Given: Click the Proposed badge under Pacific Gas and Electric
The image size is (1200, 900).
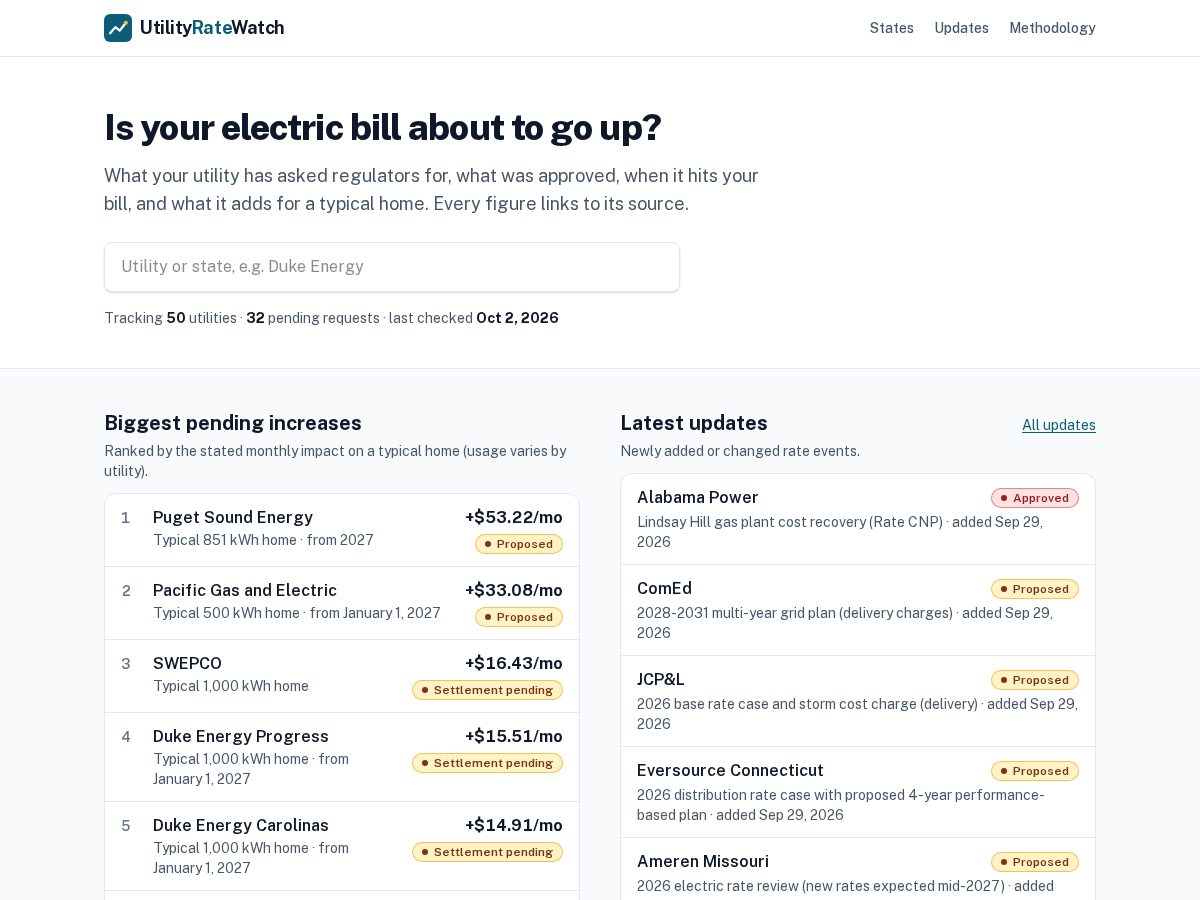Looking at the screenshot, I should pos(519,617).
